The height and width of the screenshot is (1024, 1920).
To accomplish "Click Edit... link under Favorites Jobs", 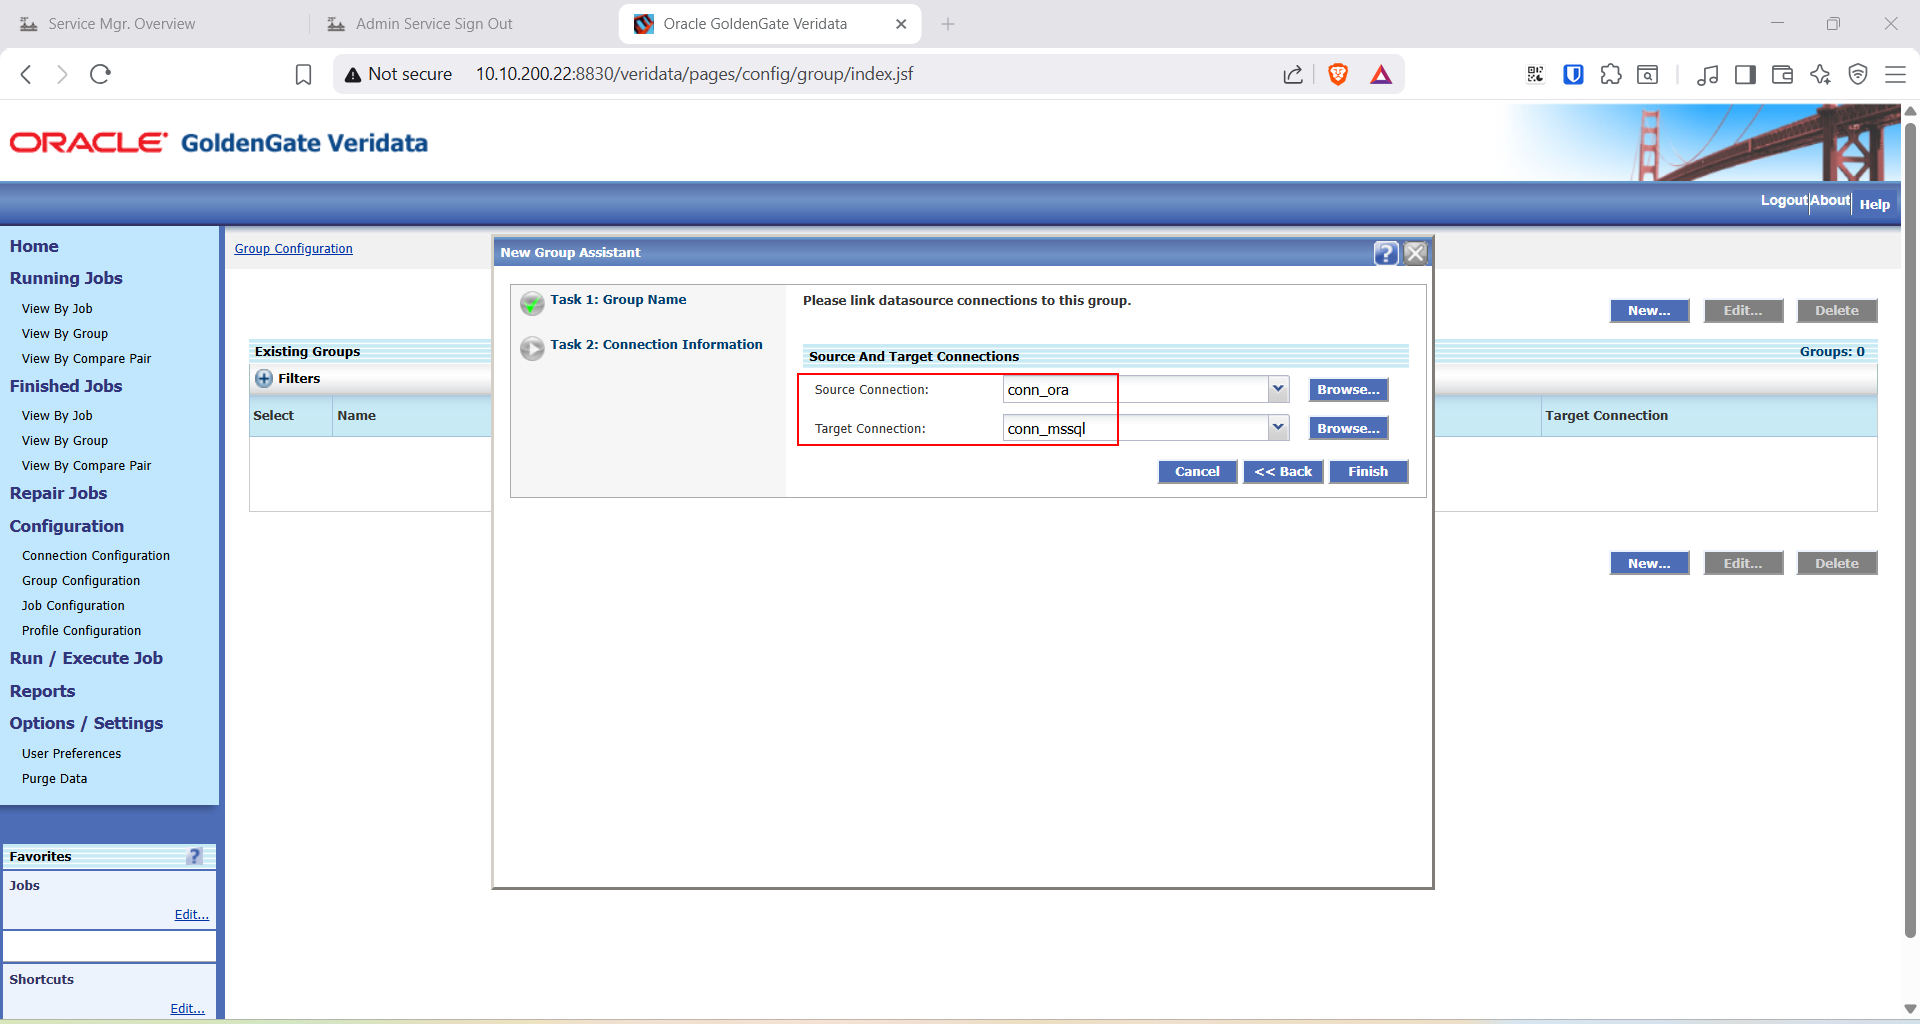I will (x=191, y=915).
